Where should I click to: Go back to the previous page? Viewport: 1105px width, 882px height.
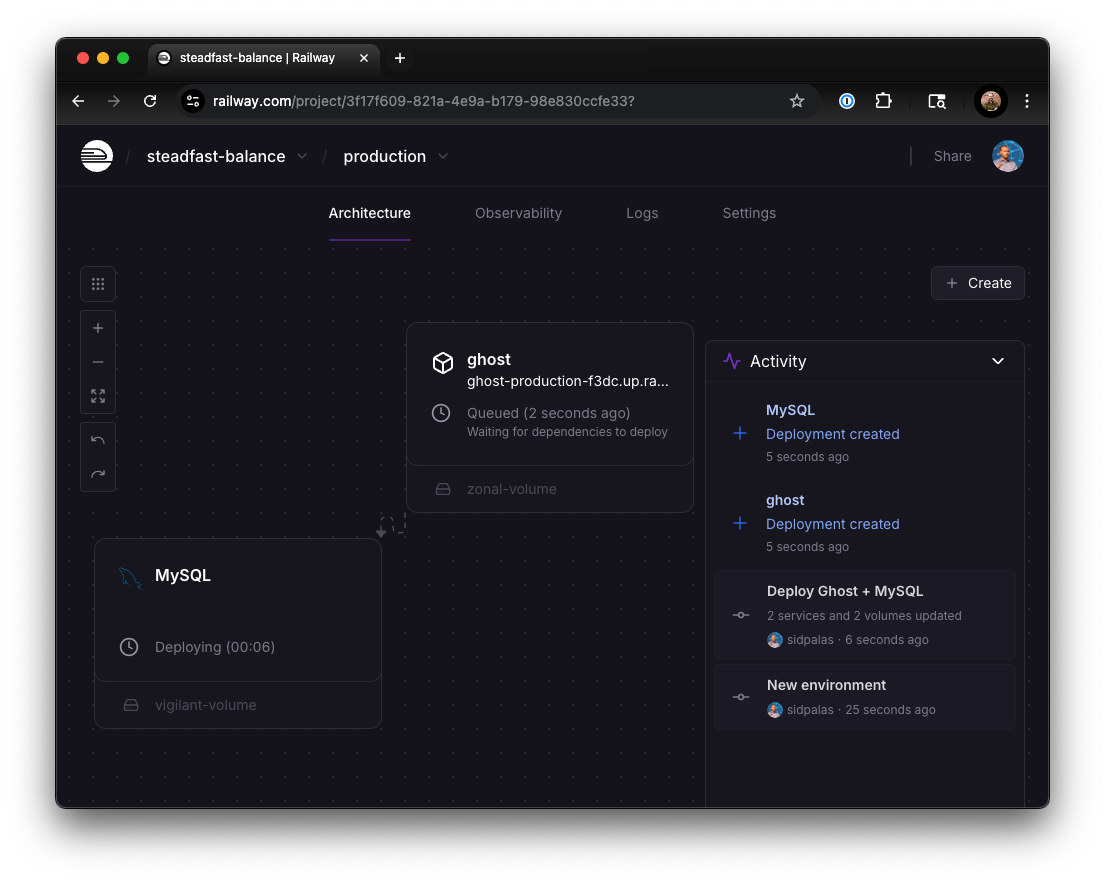(x=78, y=101)
